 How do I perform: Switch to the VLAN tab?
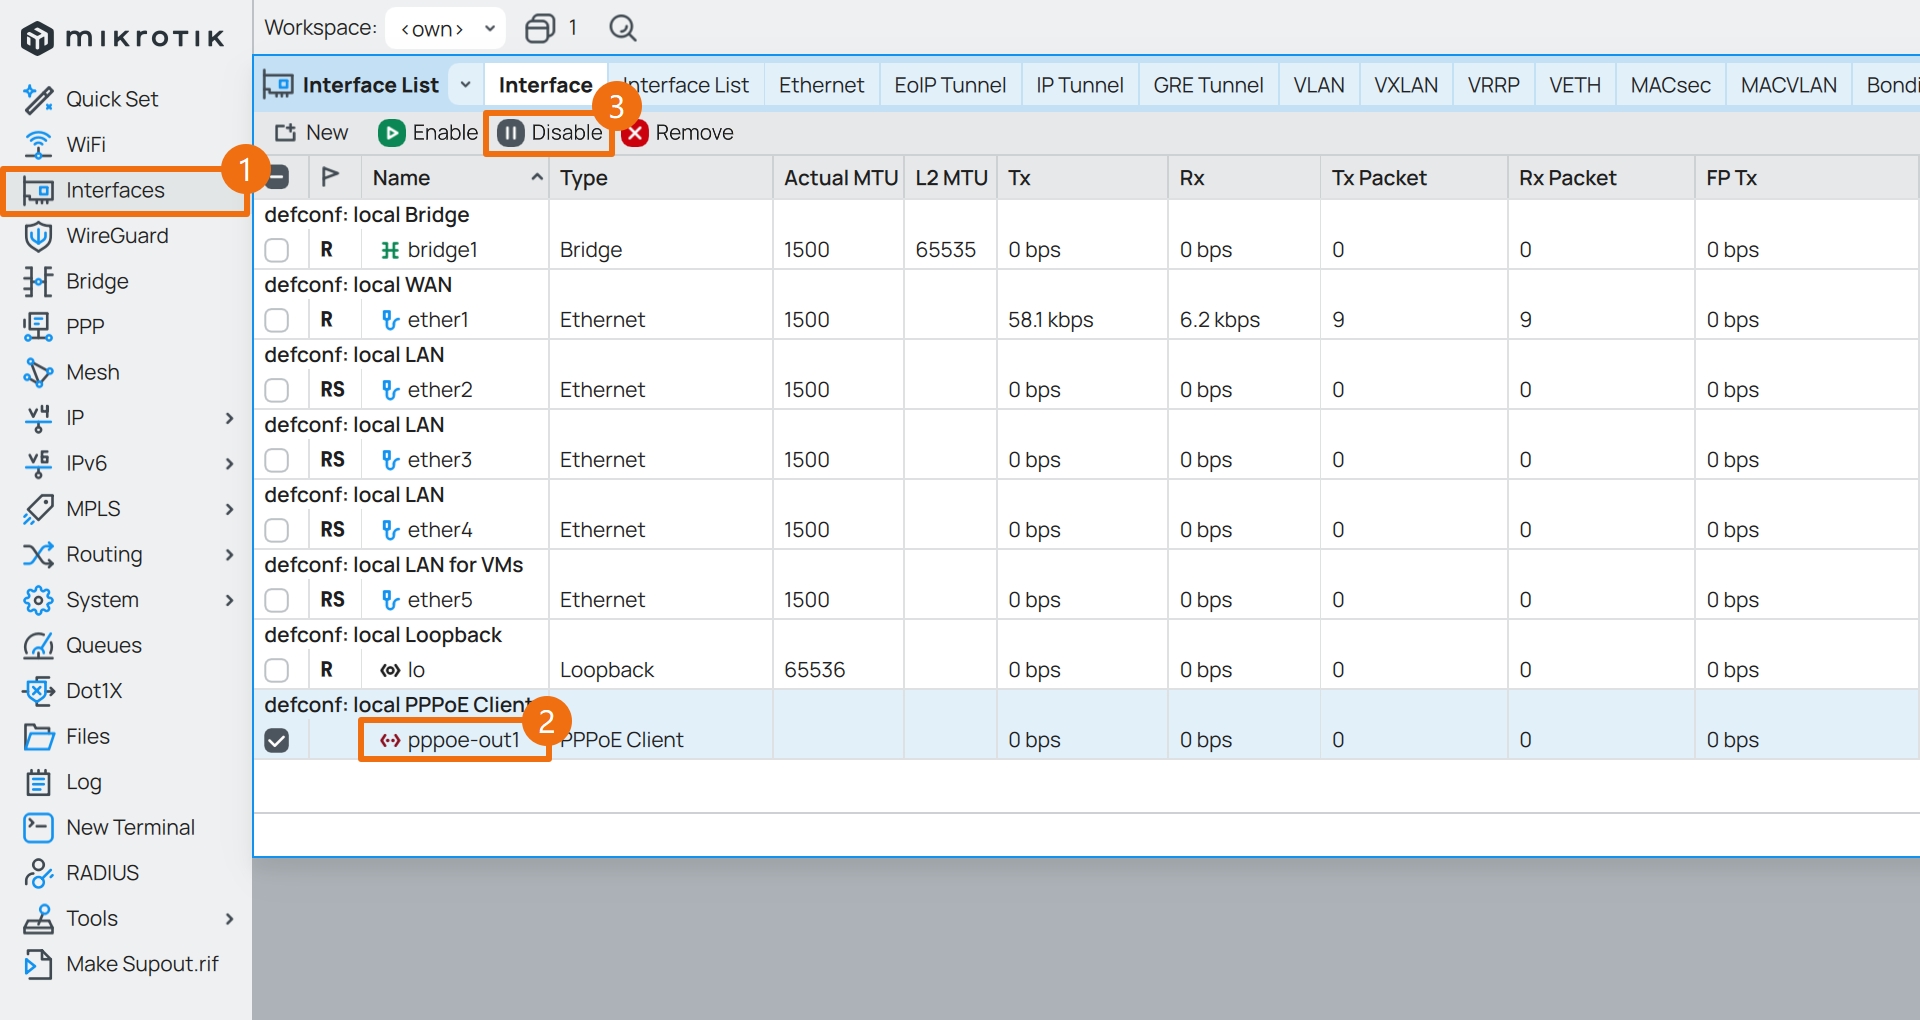(x=1319, y=85)
